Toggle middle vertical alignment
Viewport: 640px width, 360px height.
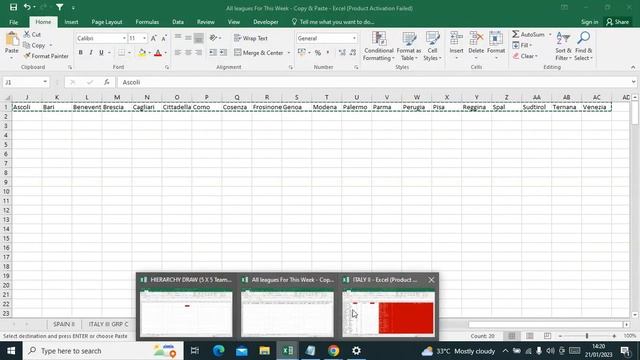[x=188, y=38]
